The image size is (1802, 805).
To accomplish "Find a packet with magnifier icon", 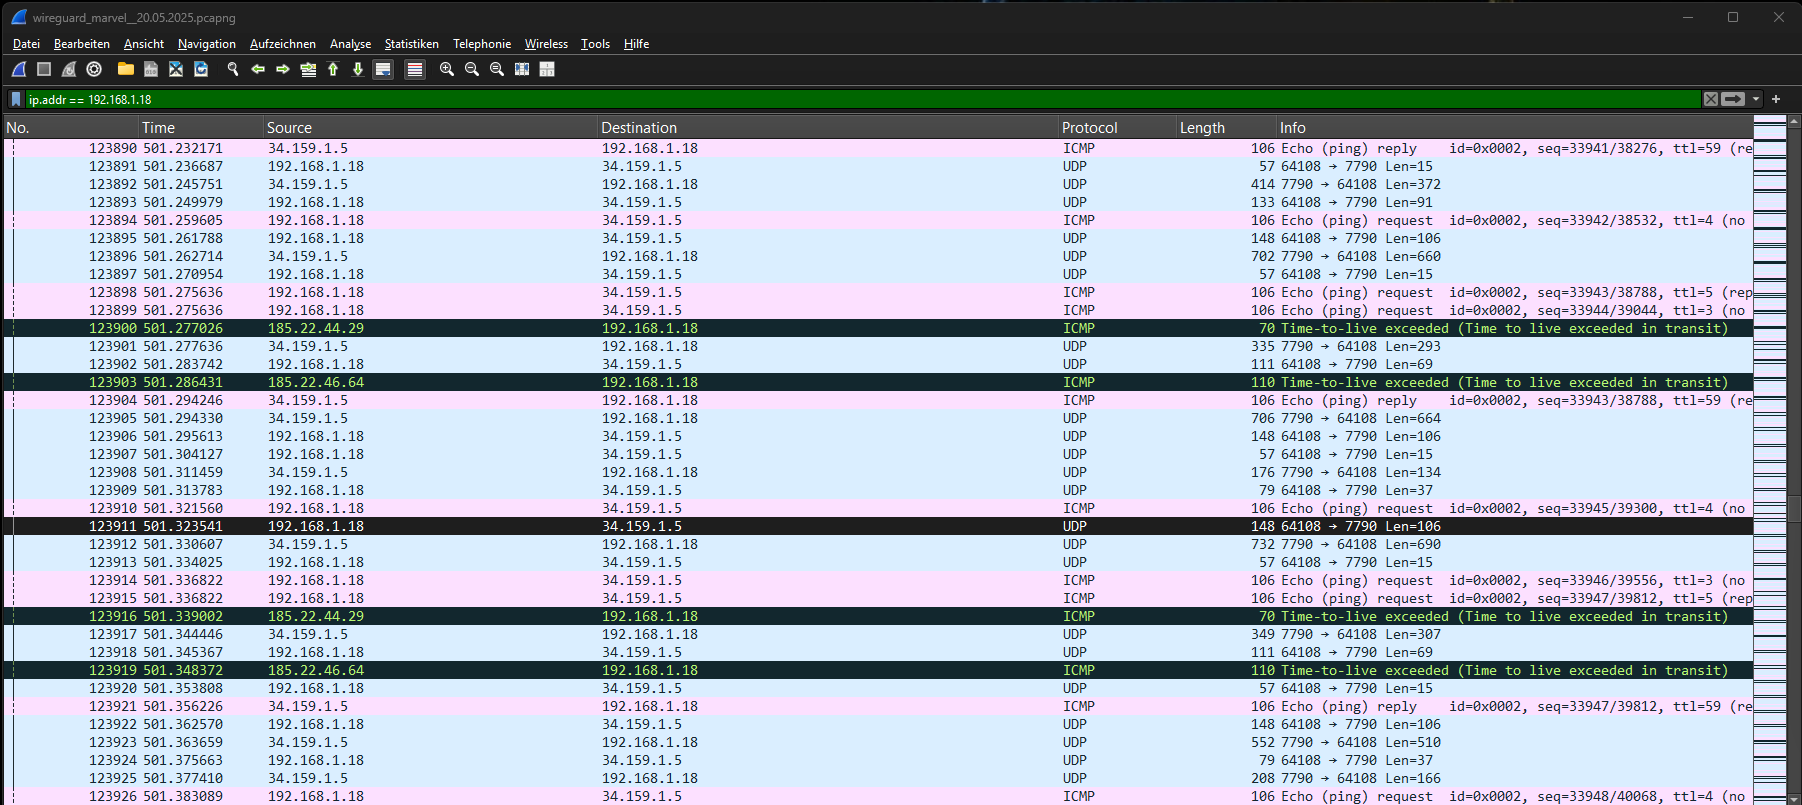I will [x=233, y=69].
